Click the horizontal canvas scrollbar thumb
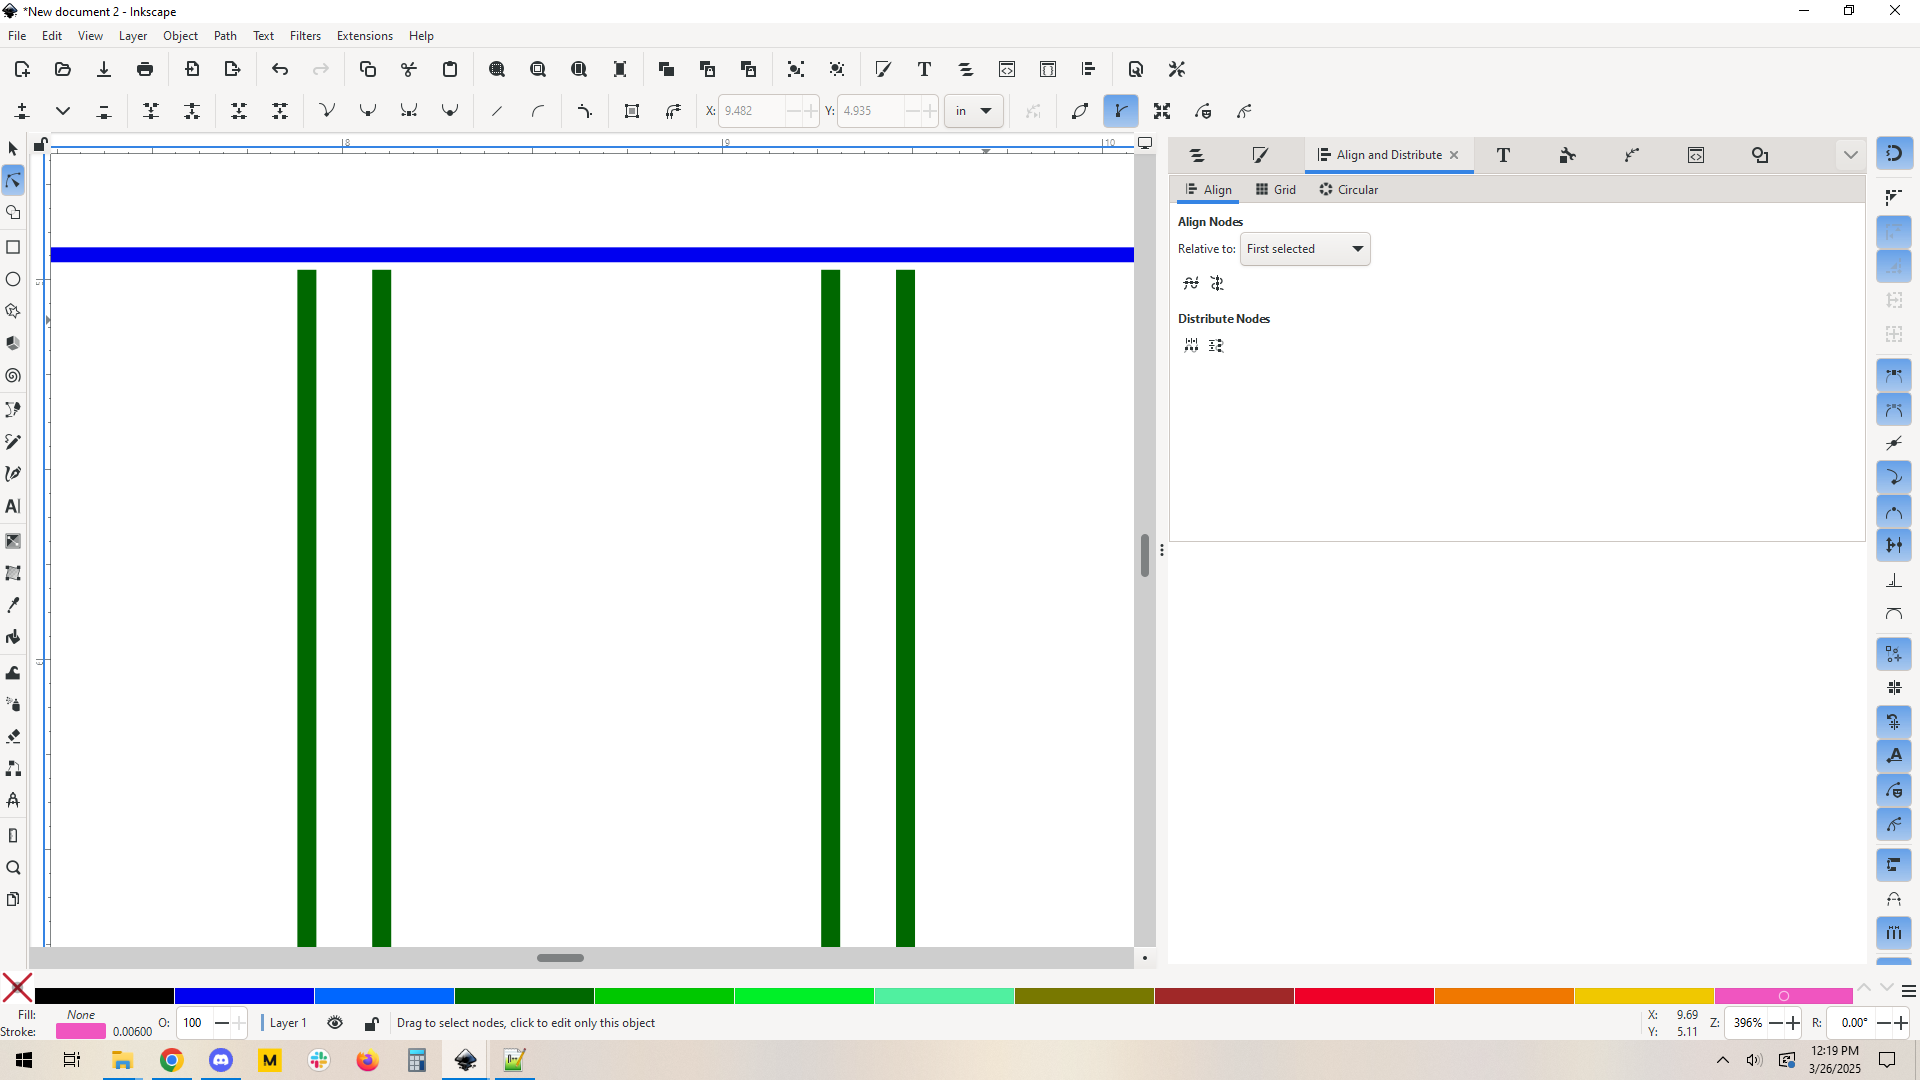 560,958
